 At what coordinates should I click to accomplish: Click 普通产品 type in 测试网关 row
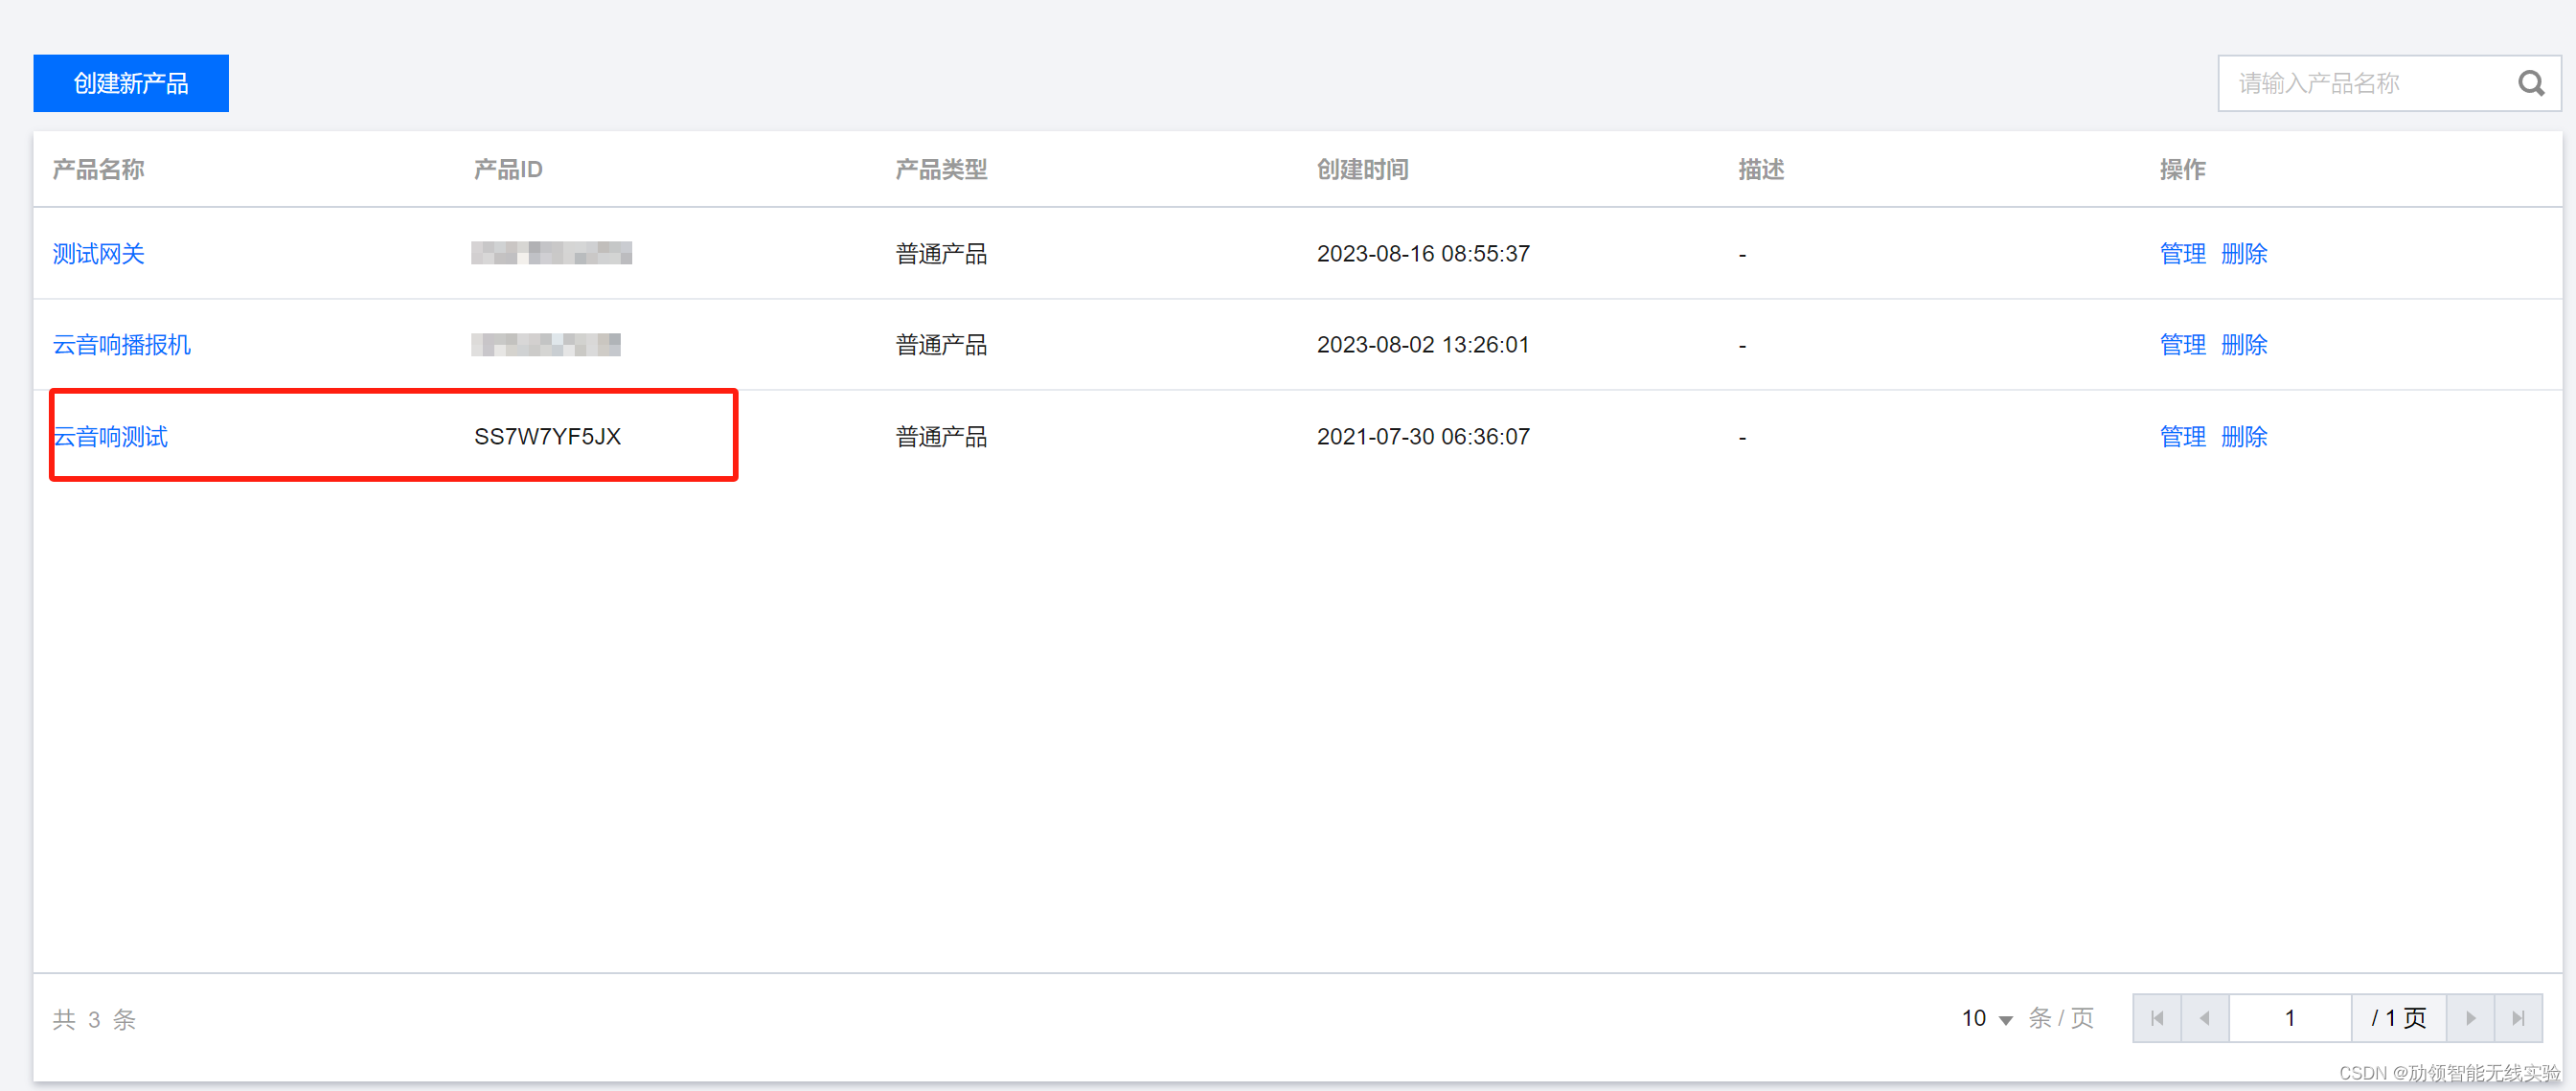click(x=941, y=254)
